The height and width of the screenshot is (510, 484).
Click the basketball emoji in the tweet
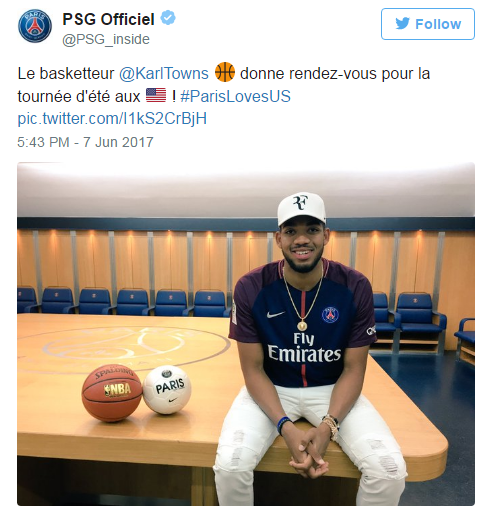[x=225, y=72]
